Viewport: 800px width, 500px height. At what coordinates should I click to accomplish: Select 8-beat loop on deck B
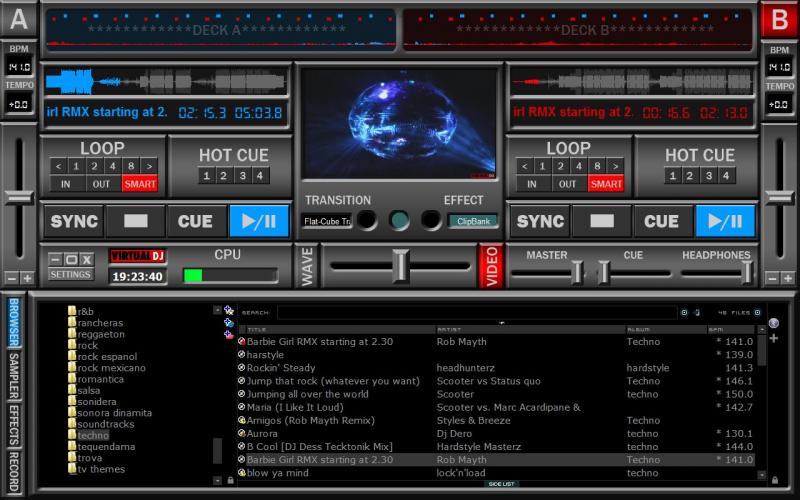tap(597, 166)
